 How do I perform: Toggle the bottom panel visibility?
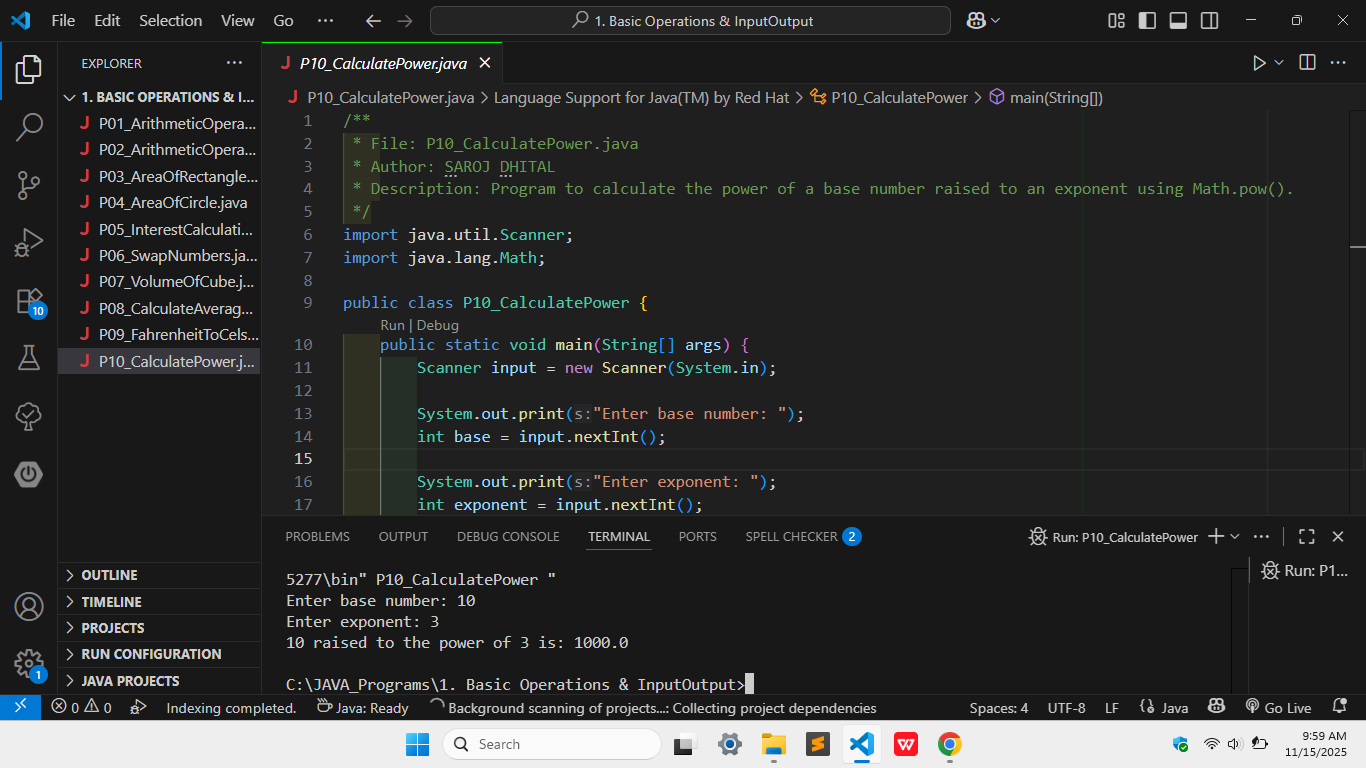click(1177, 20)
